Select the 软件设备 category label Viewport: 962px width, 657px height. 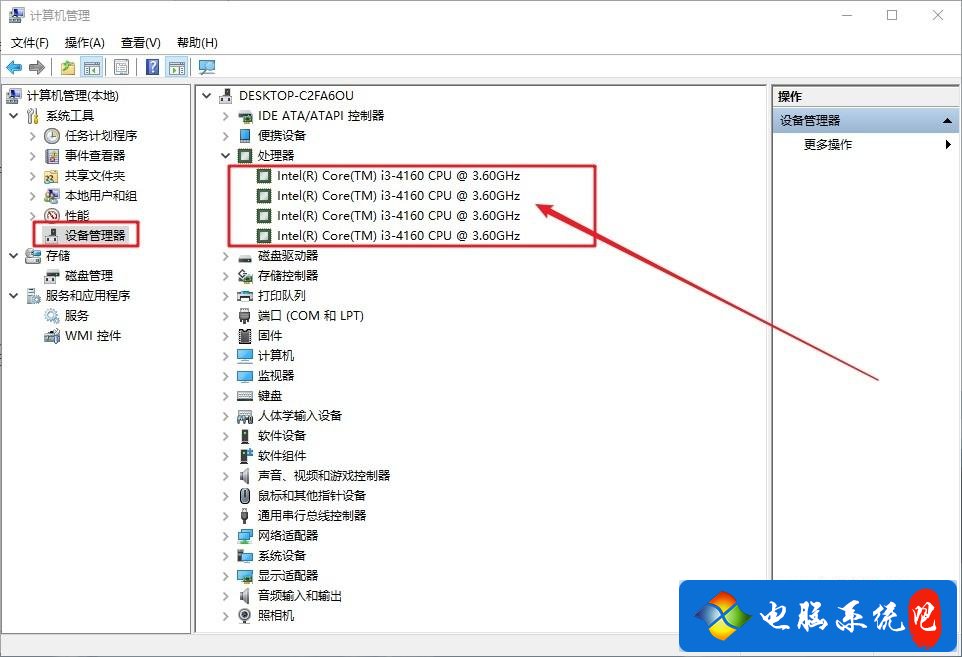click(x=282, y=436)
